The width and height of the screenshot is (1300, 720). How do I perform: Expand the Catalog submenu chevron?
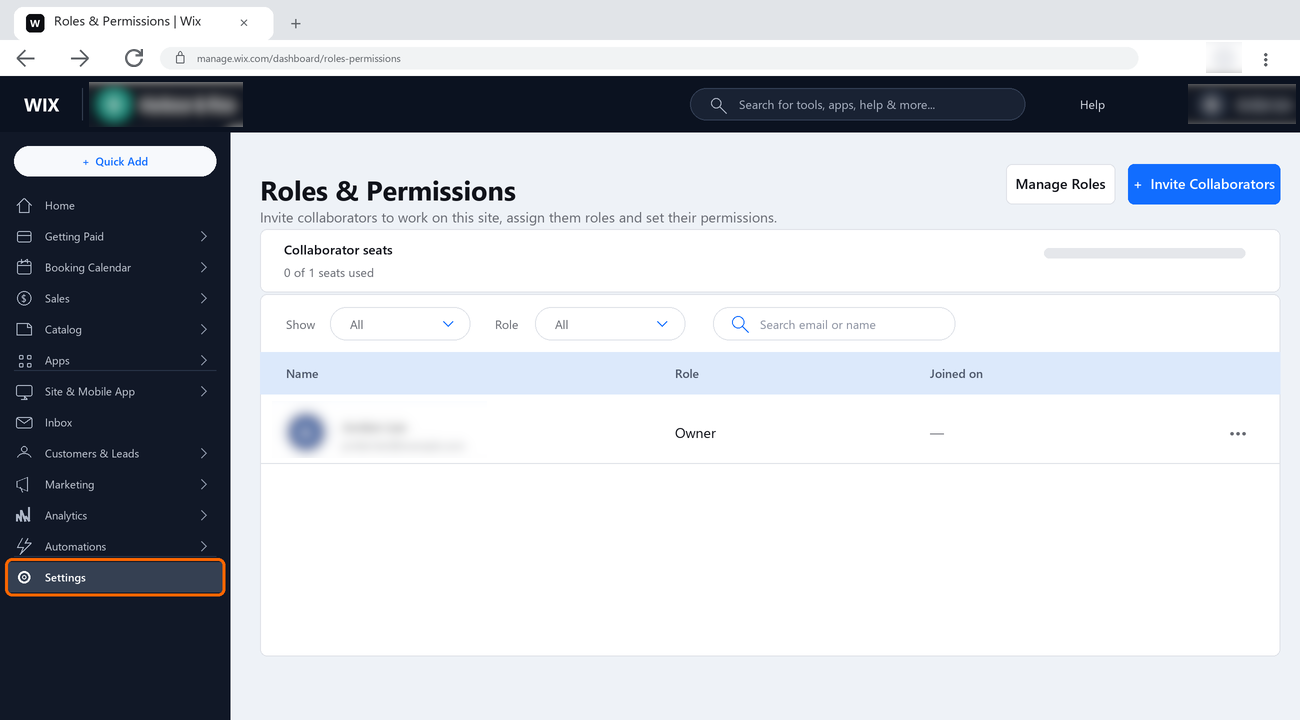click(x=204, y=330)
